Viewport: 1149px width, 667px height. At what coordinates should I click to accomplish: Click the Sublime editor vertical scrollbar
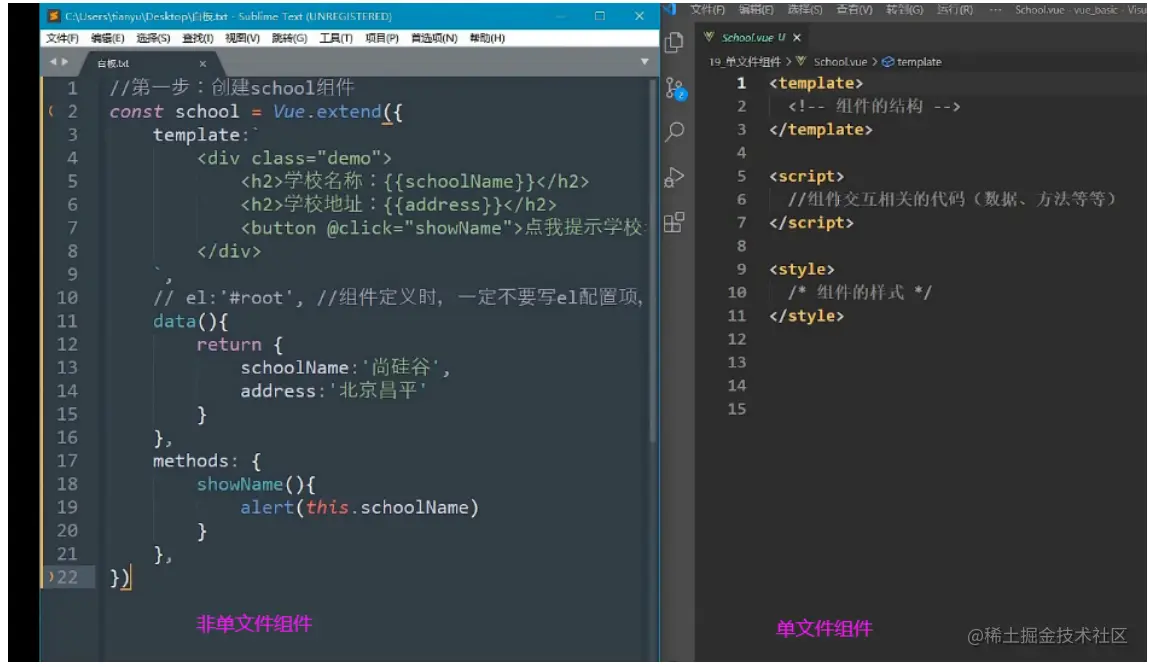652,260
